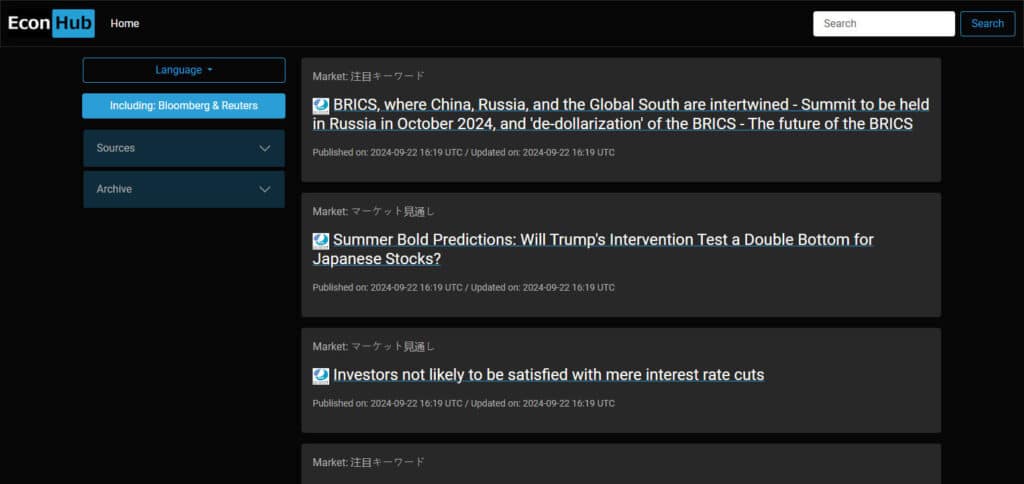Submit with the Search button
The width and height of the screenshot is (1024, 484).
pos(987,24)
